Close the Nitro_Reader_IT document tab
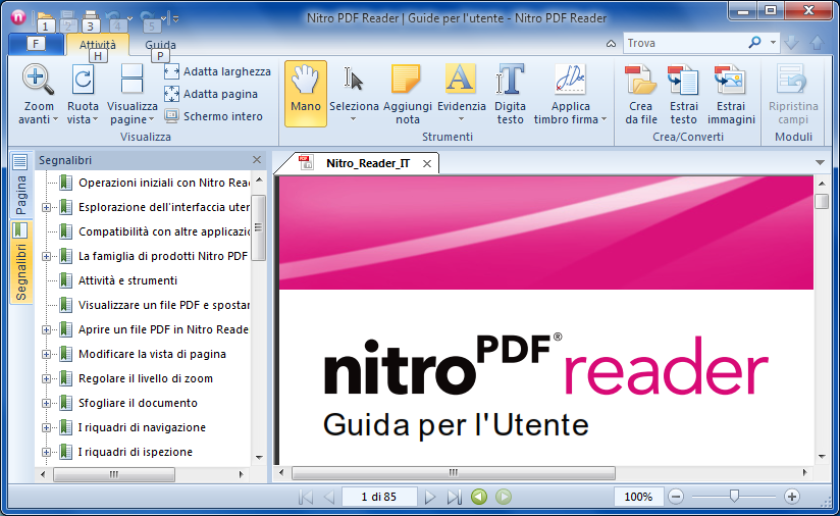 tap(427, 163)
